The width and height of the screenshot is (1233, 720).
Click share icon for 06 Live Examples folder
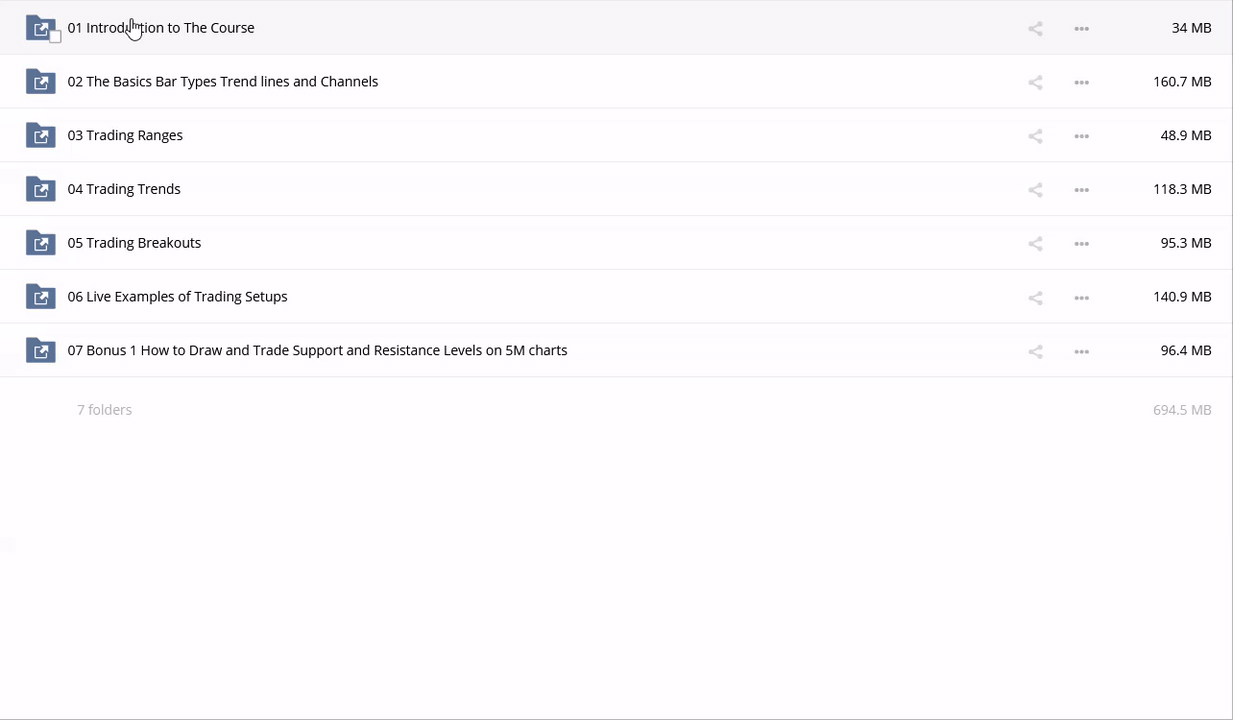click(x=1035, y=298)
